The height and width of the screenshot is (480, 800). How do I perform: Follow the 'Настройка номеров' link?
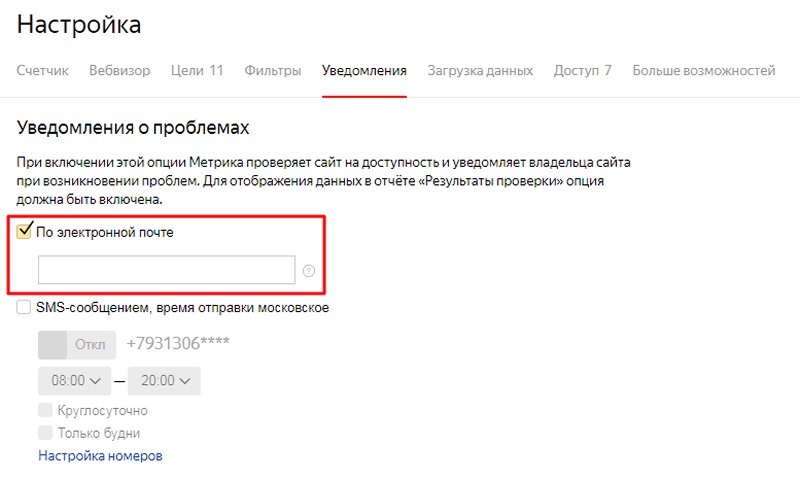pyautogui.click(x=100, y=456)
